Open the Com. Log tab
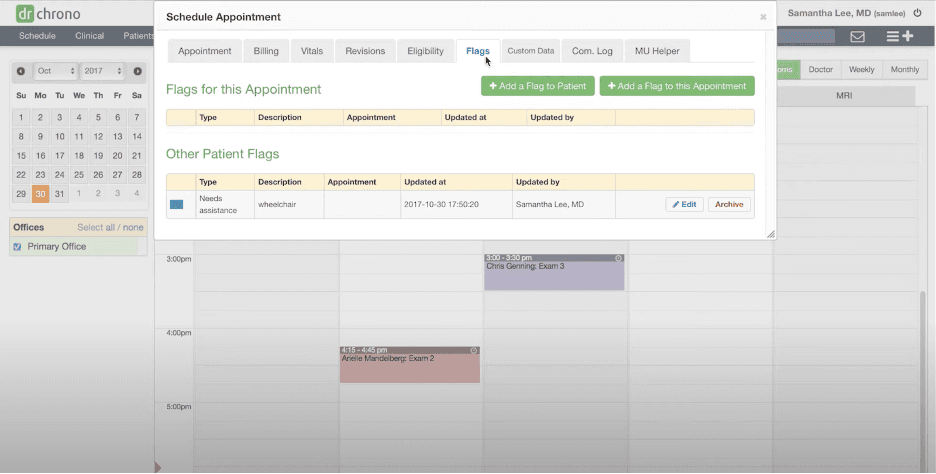Image resolution: width=936 pixels, height=474 pixels. (591, 51)
